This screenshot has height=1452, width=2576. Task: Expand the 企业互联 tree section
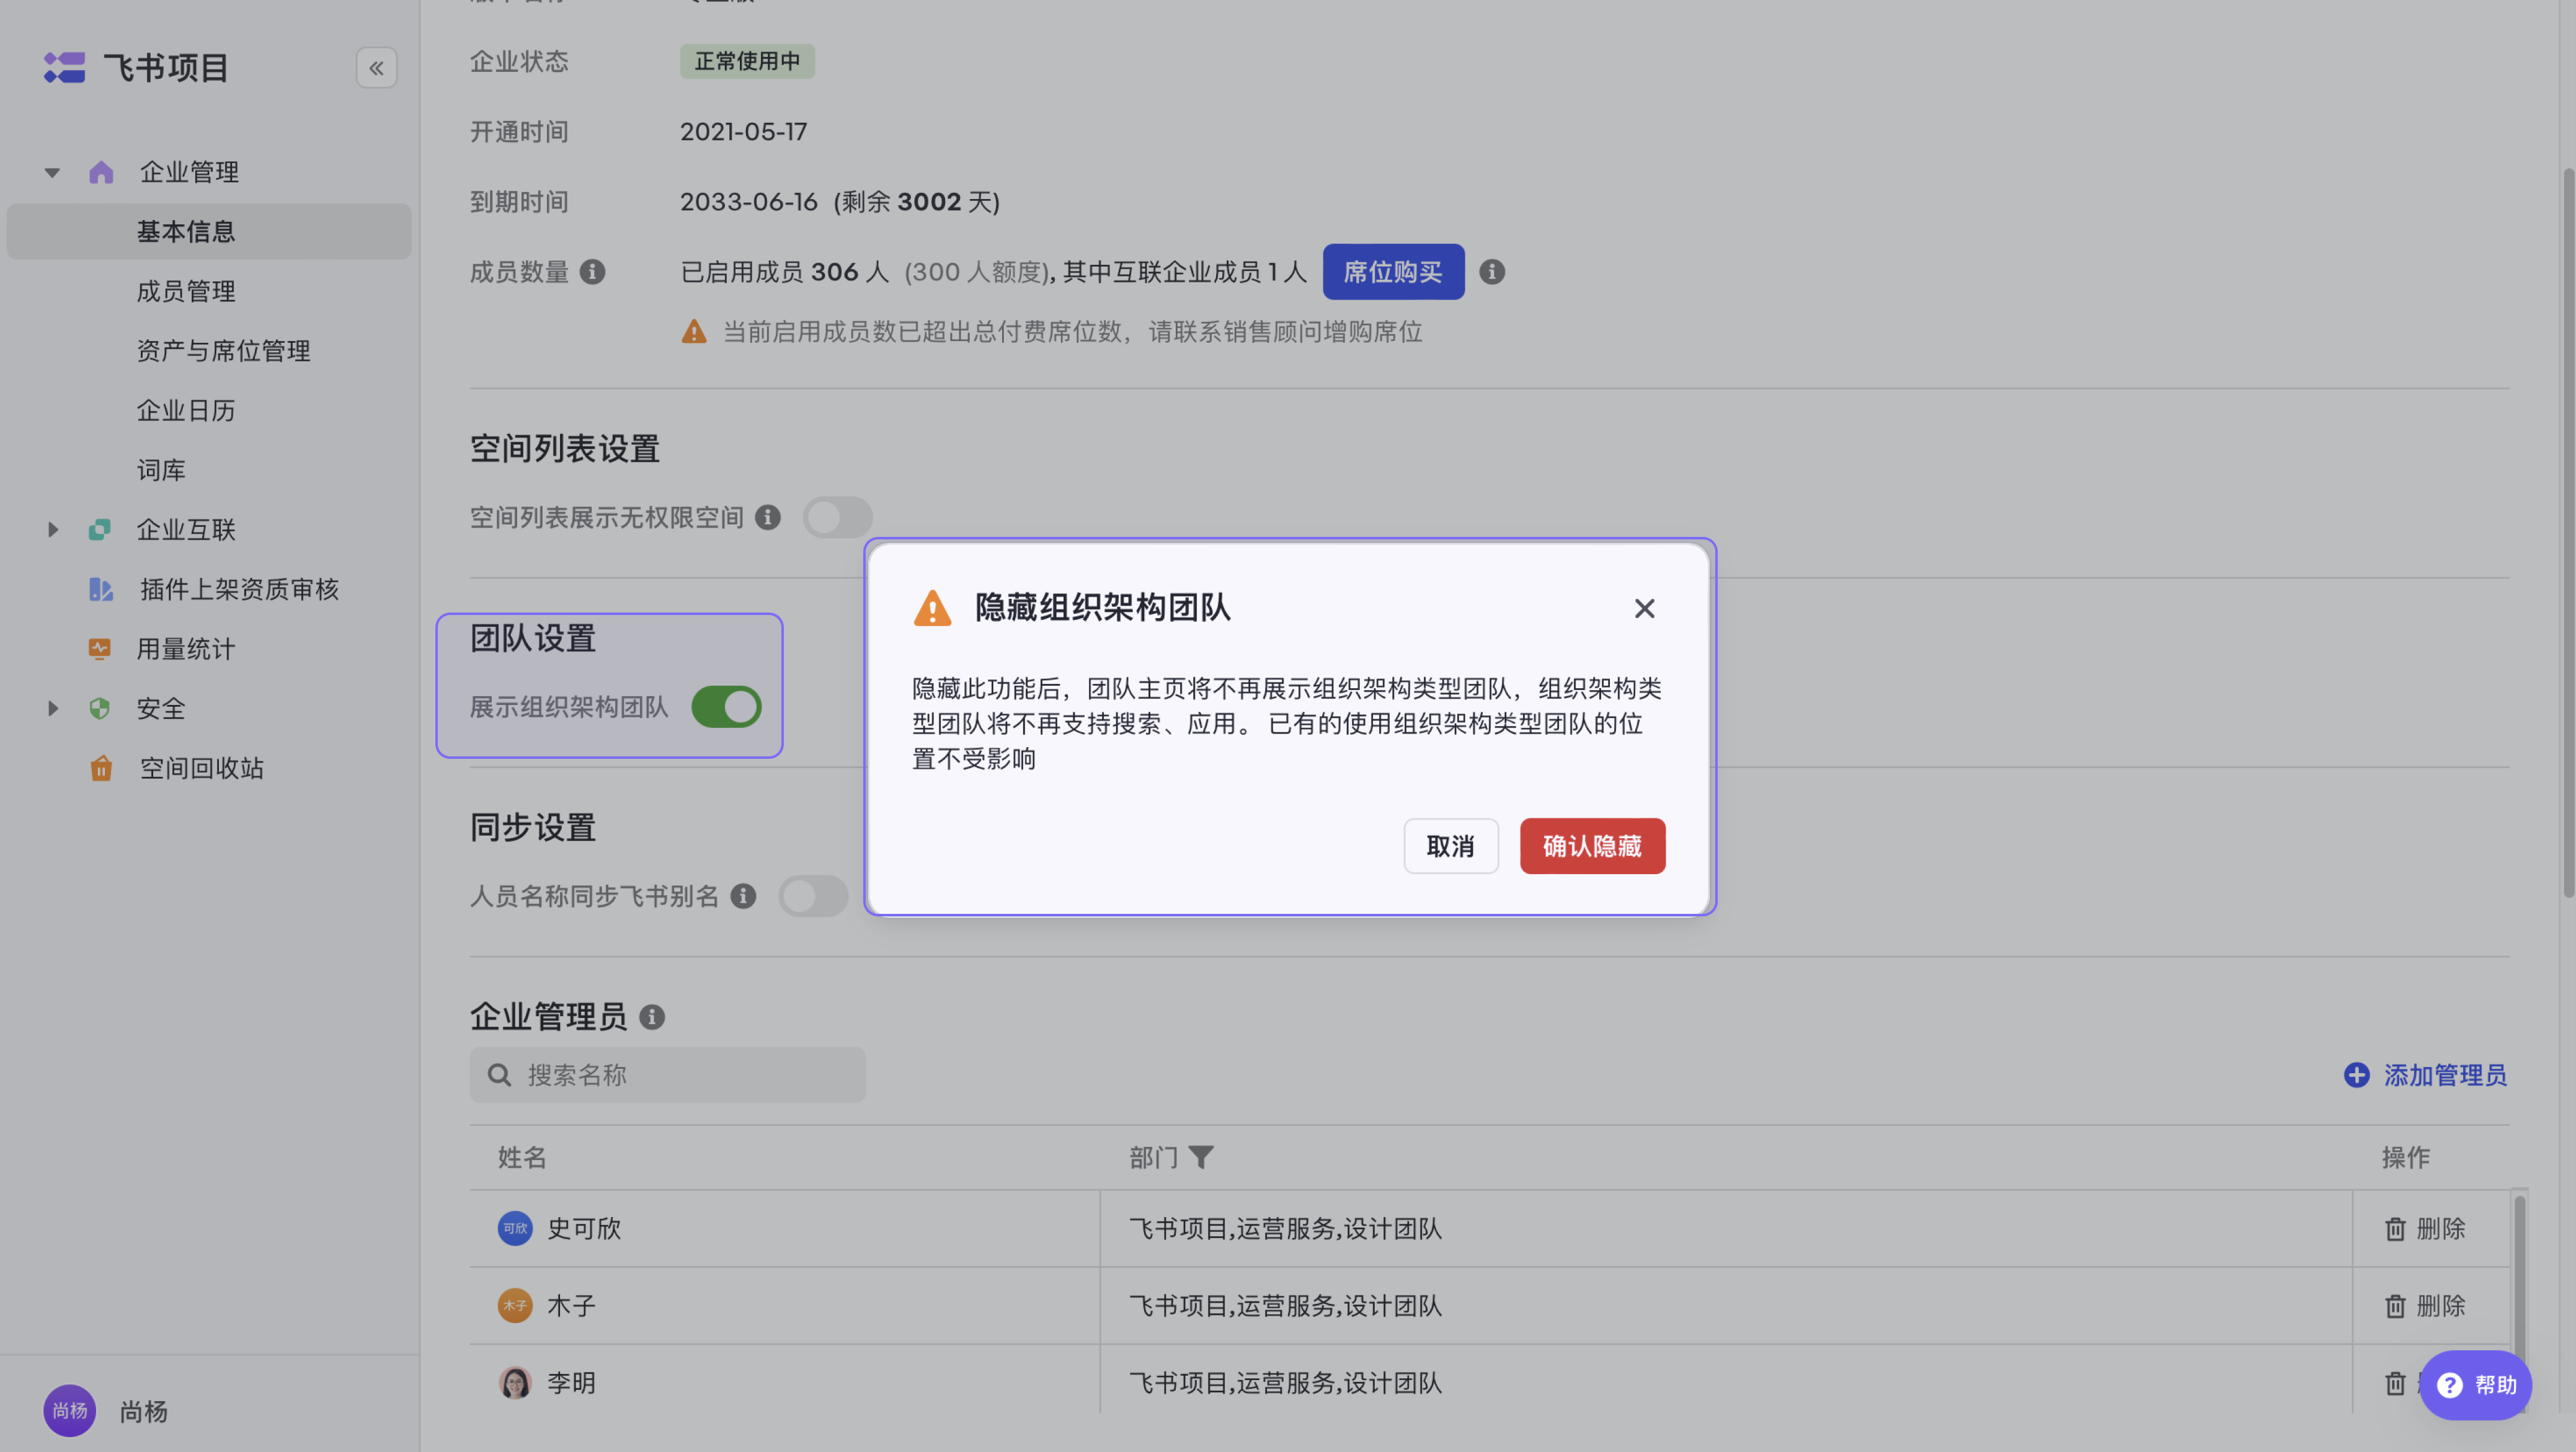pos(52,529)
